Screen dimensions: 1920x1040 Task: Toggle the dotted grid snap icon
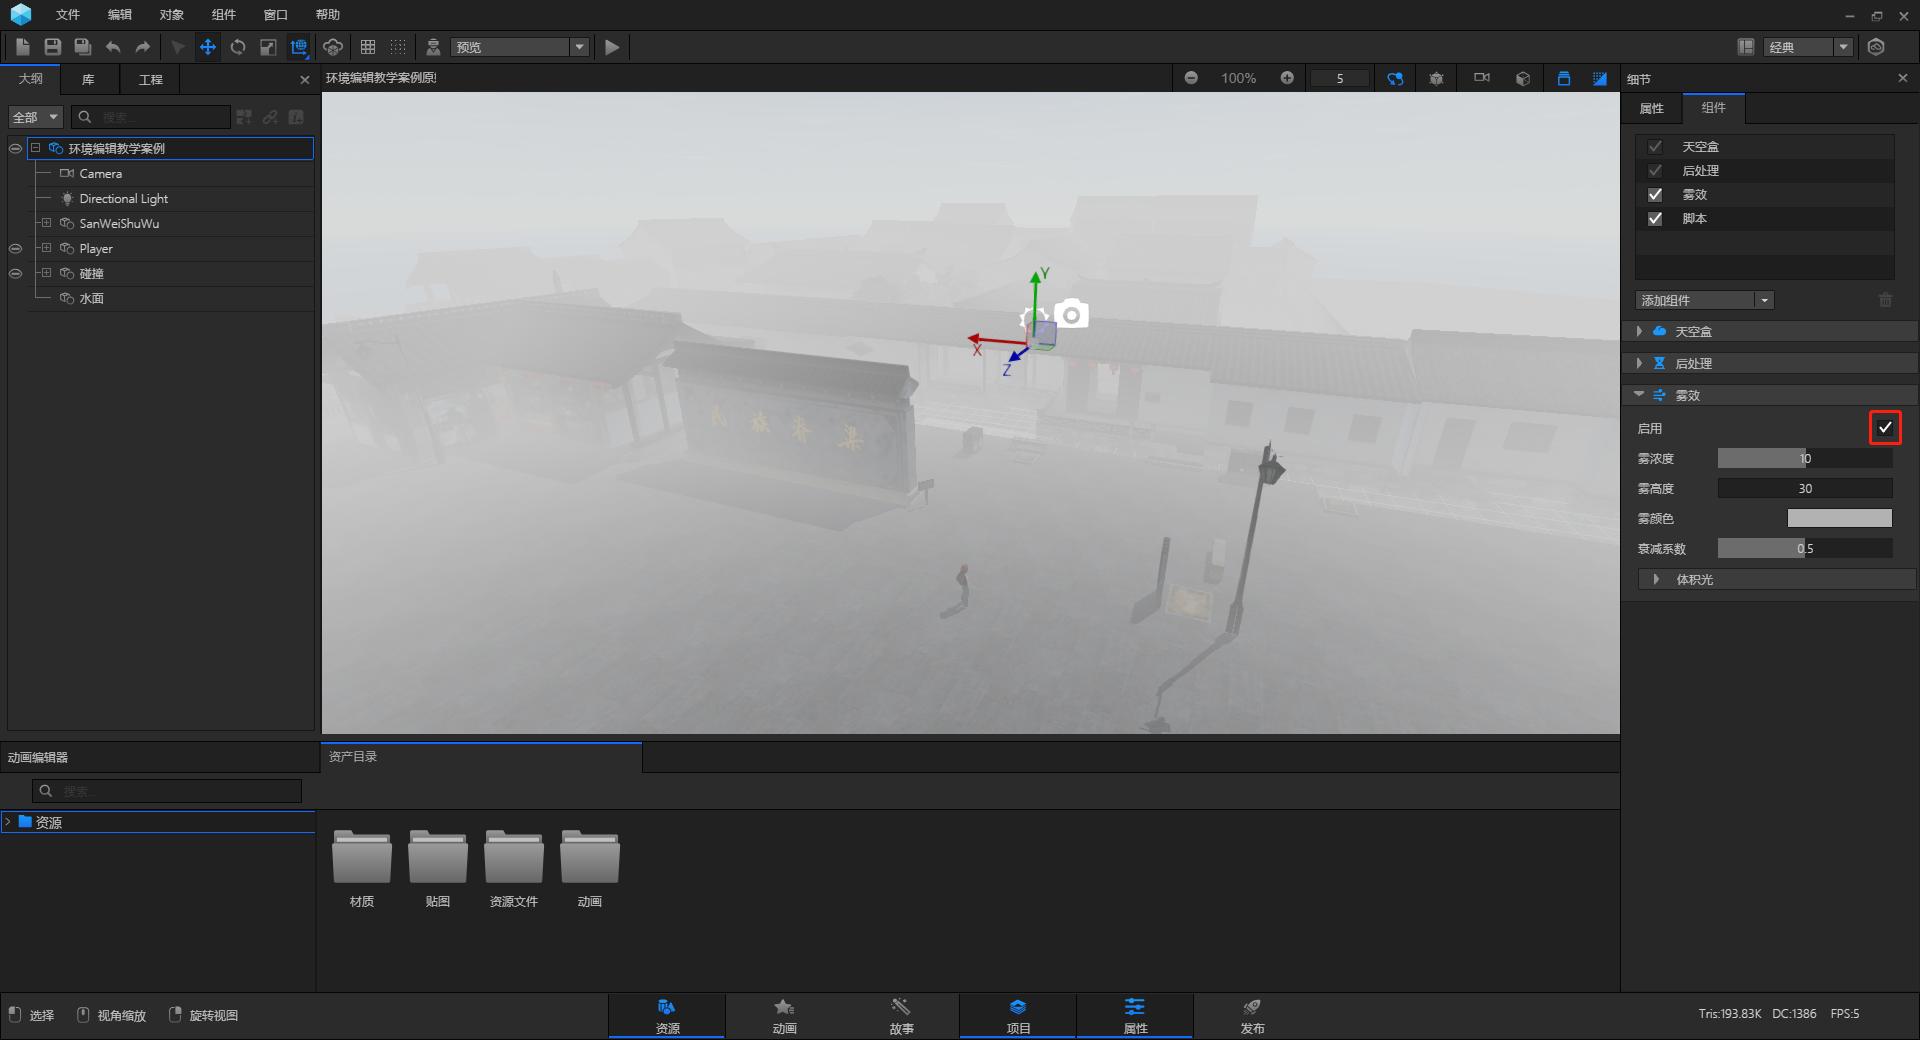pyautogui.click(x=398, y=47)
